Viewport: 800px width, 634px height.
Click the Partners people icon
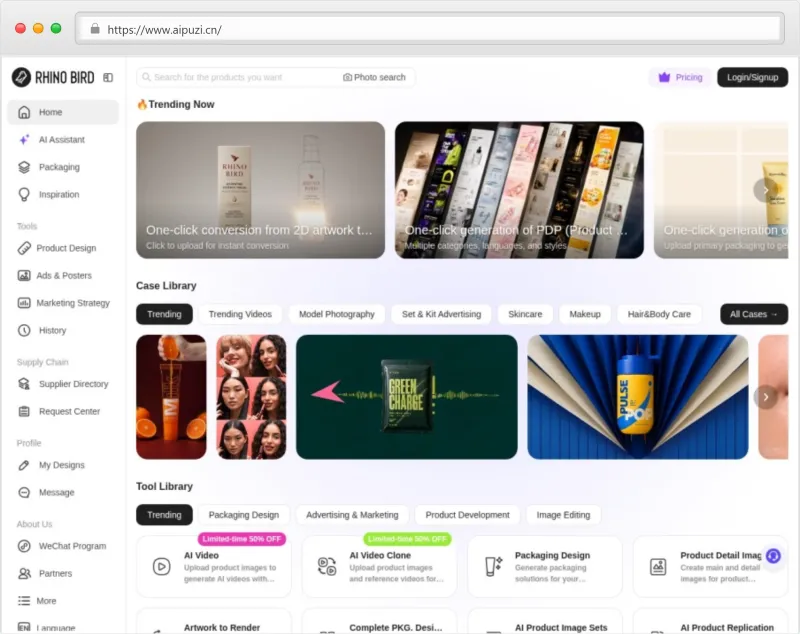(24, 574)
